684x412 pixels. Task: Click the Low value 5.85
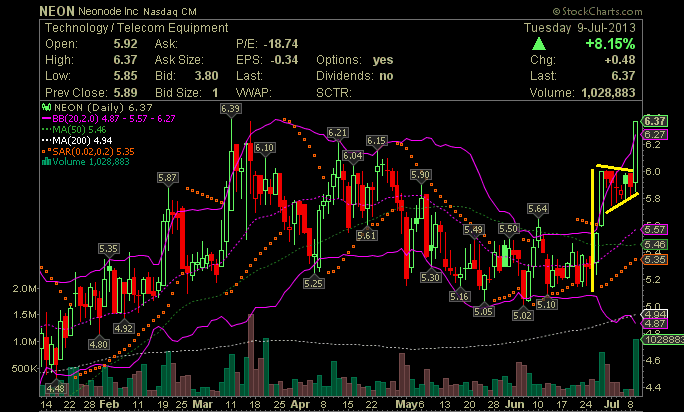click(126, 76)
